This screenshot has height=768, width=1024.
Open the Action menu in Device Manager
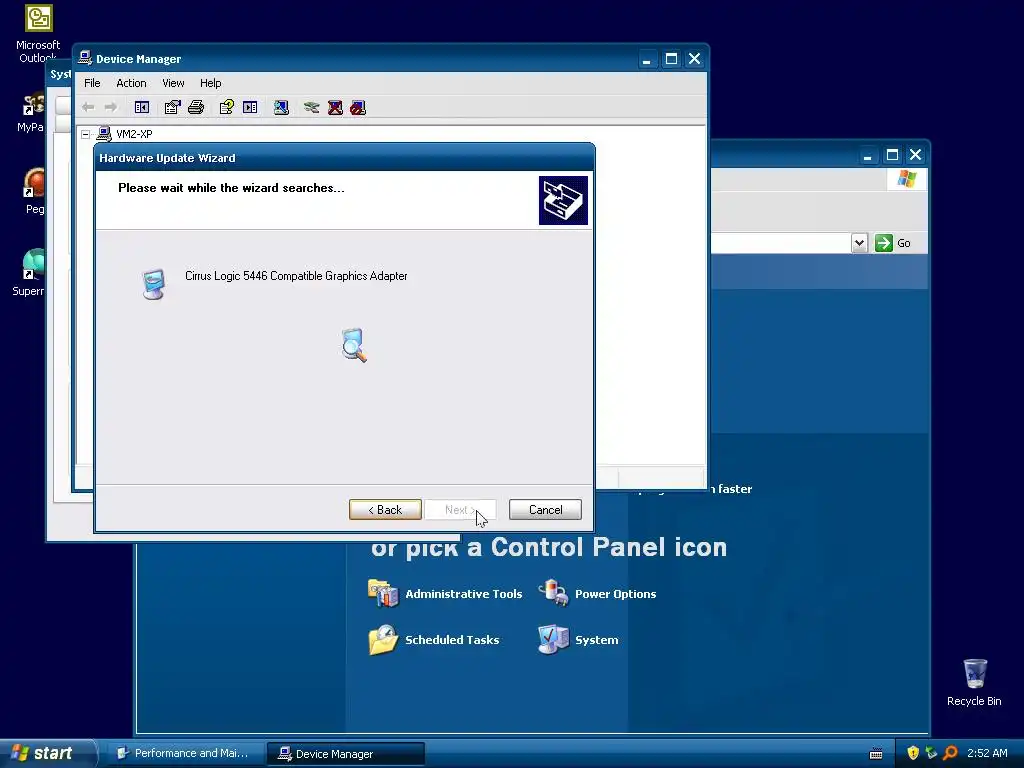[131, 83]
